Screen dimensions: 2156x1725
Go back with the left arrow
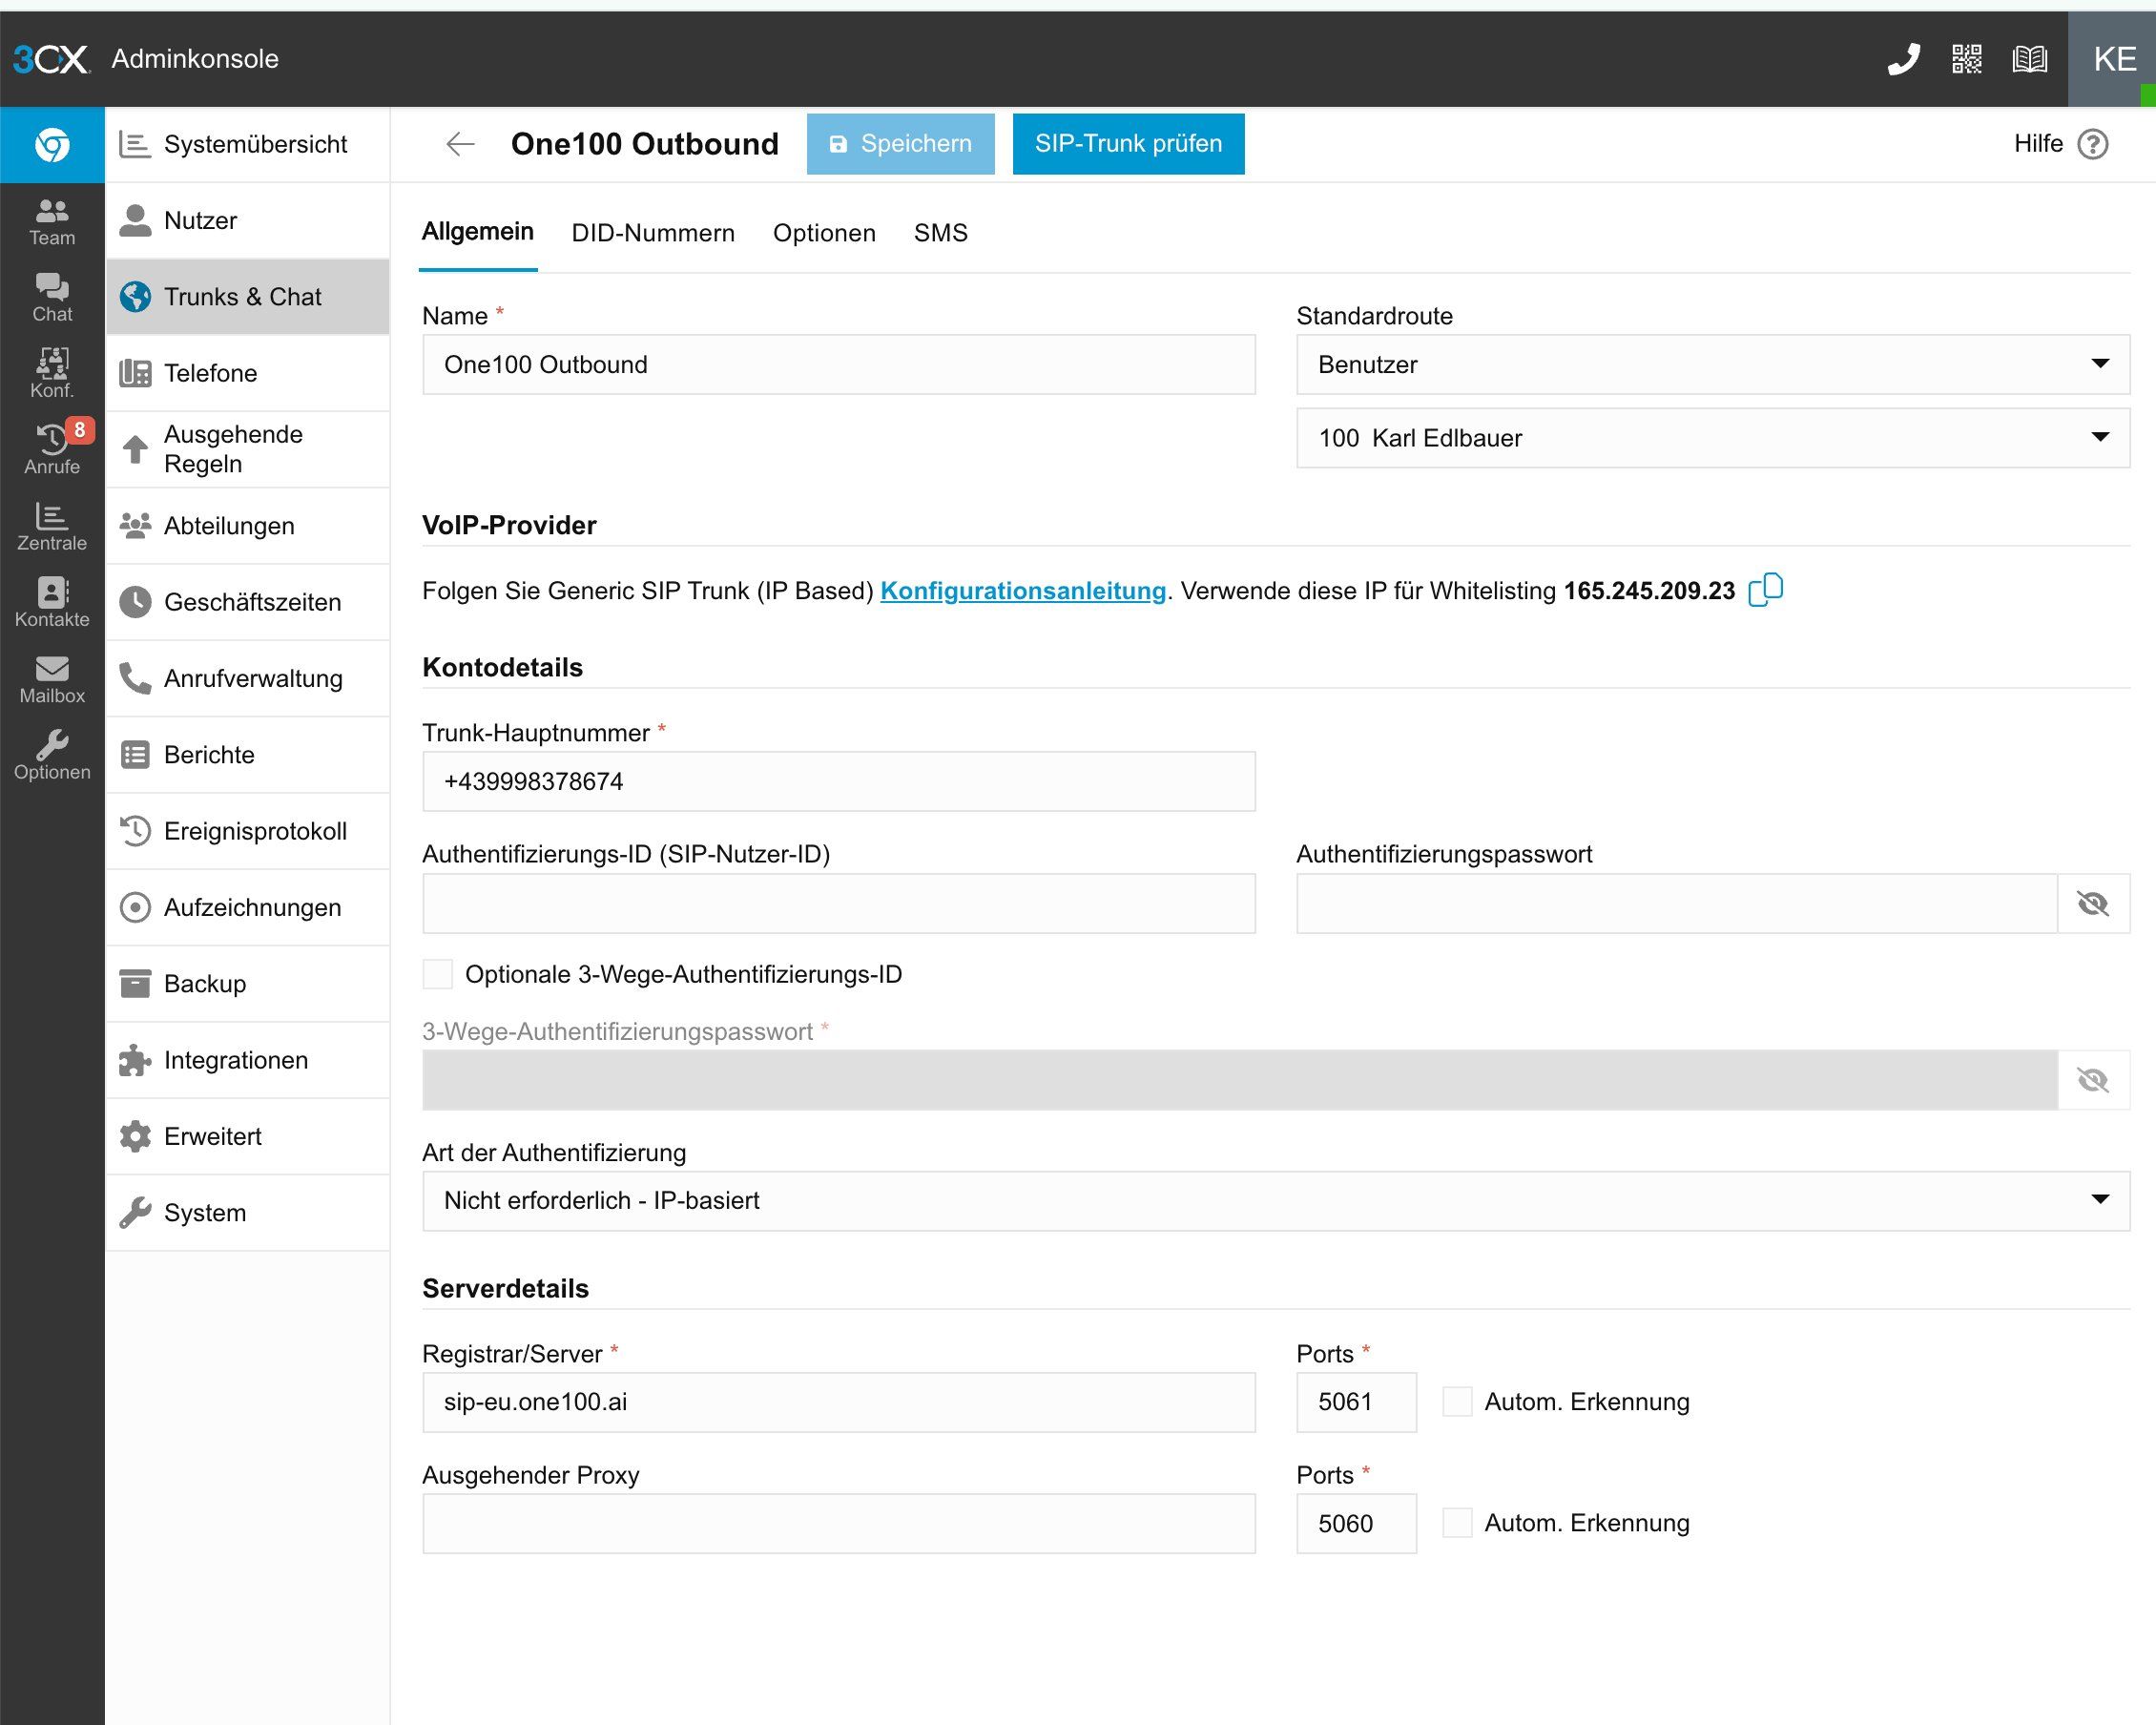pyautogui.click(x=460, y=144)
